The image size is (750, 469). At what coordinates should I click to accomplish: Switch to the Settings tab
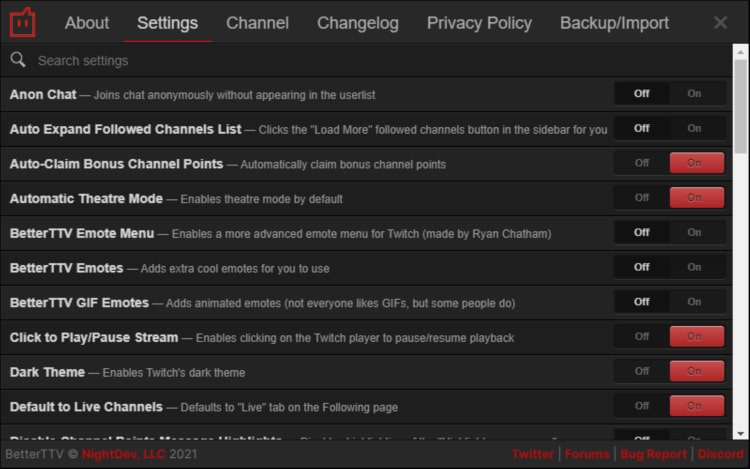(167, 23)
